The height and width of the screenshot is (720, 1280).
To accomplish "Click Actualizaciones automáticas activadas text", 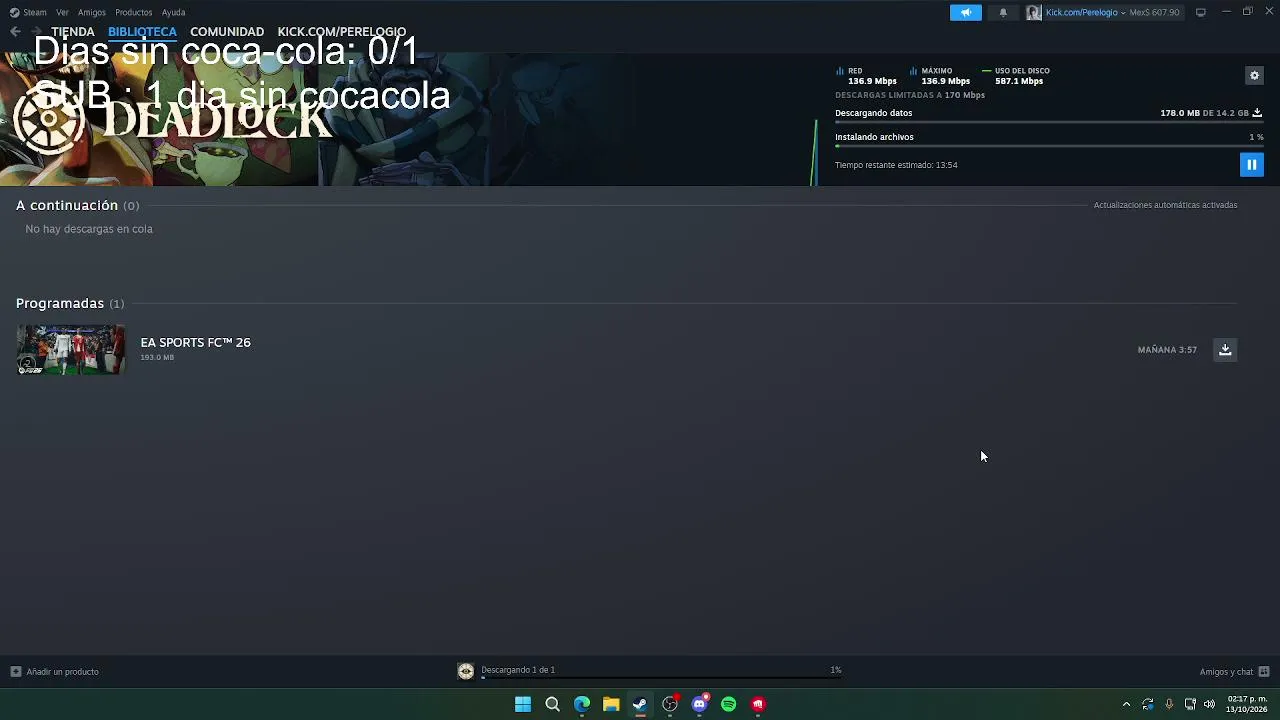I will (x=1165, y=205).
